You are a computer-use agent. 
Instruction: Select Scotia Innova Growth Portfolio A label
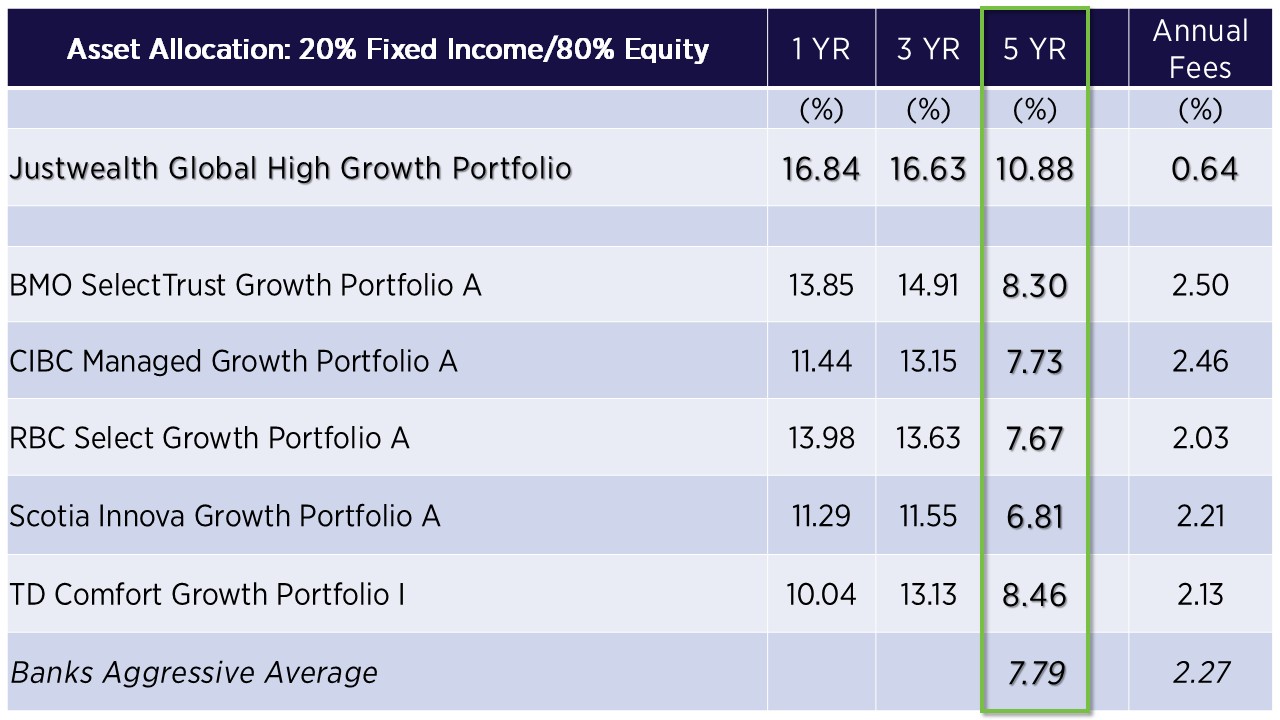click(x=225, y=516)
